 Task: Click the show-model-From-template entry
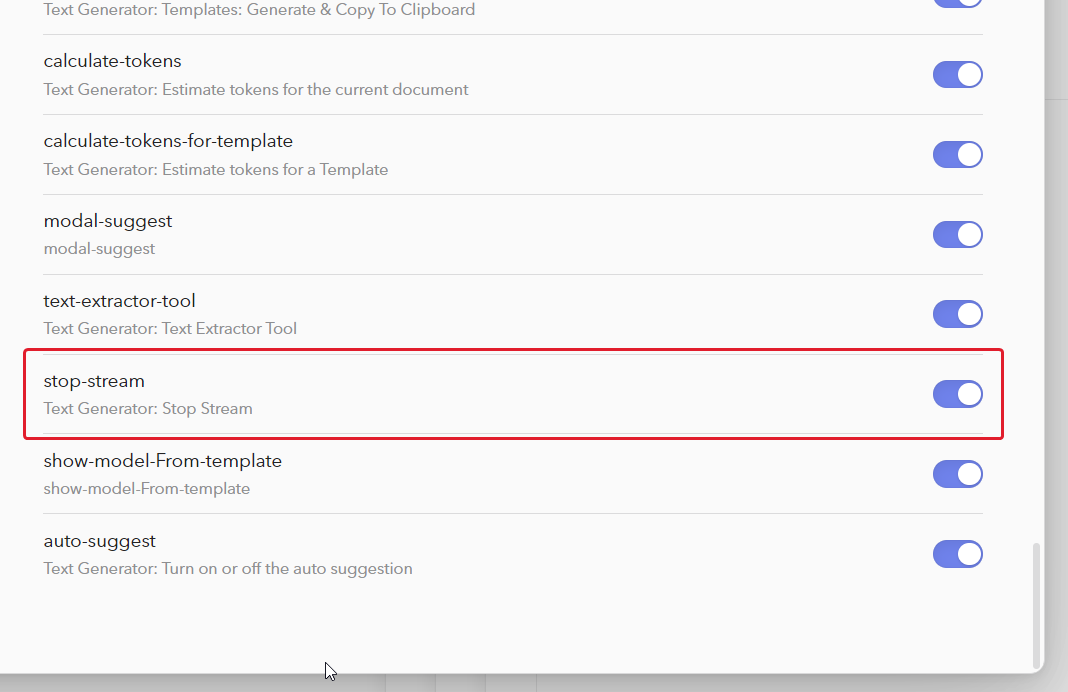pyautogui.click(x=163, y=461)
